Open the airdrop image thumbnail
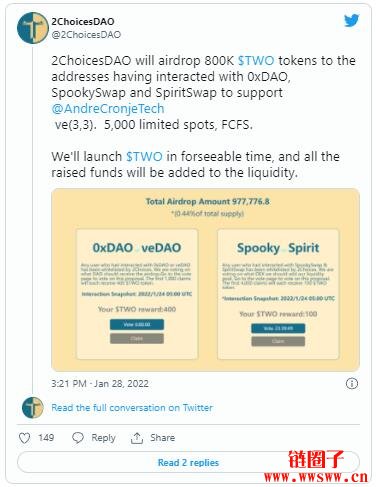This screenshot has height=487, width=377. [x=205, y=280]
